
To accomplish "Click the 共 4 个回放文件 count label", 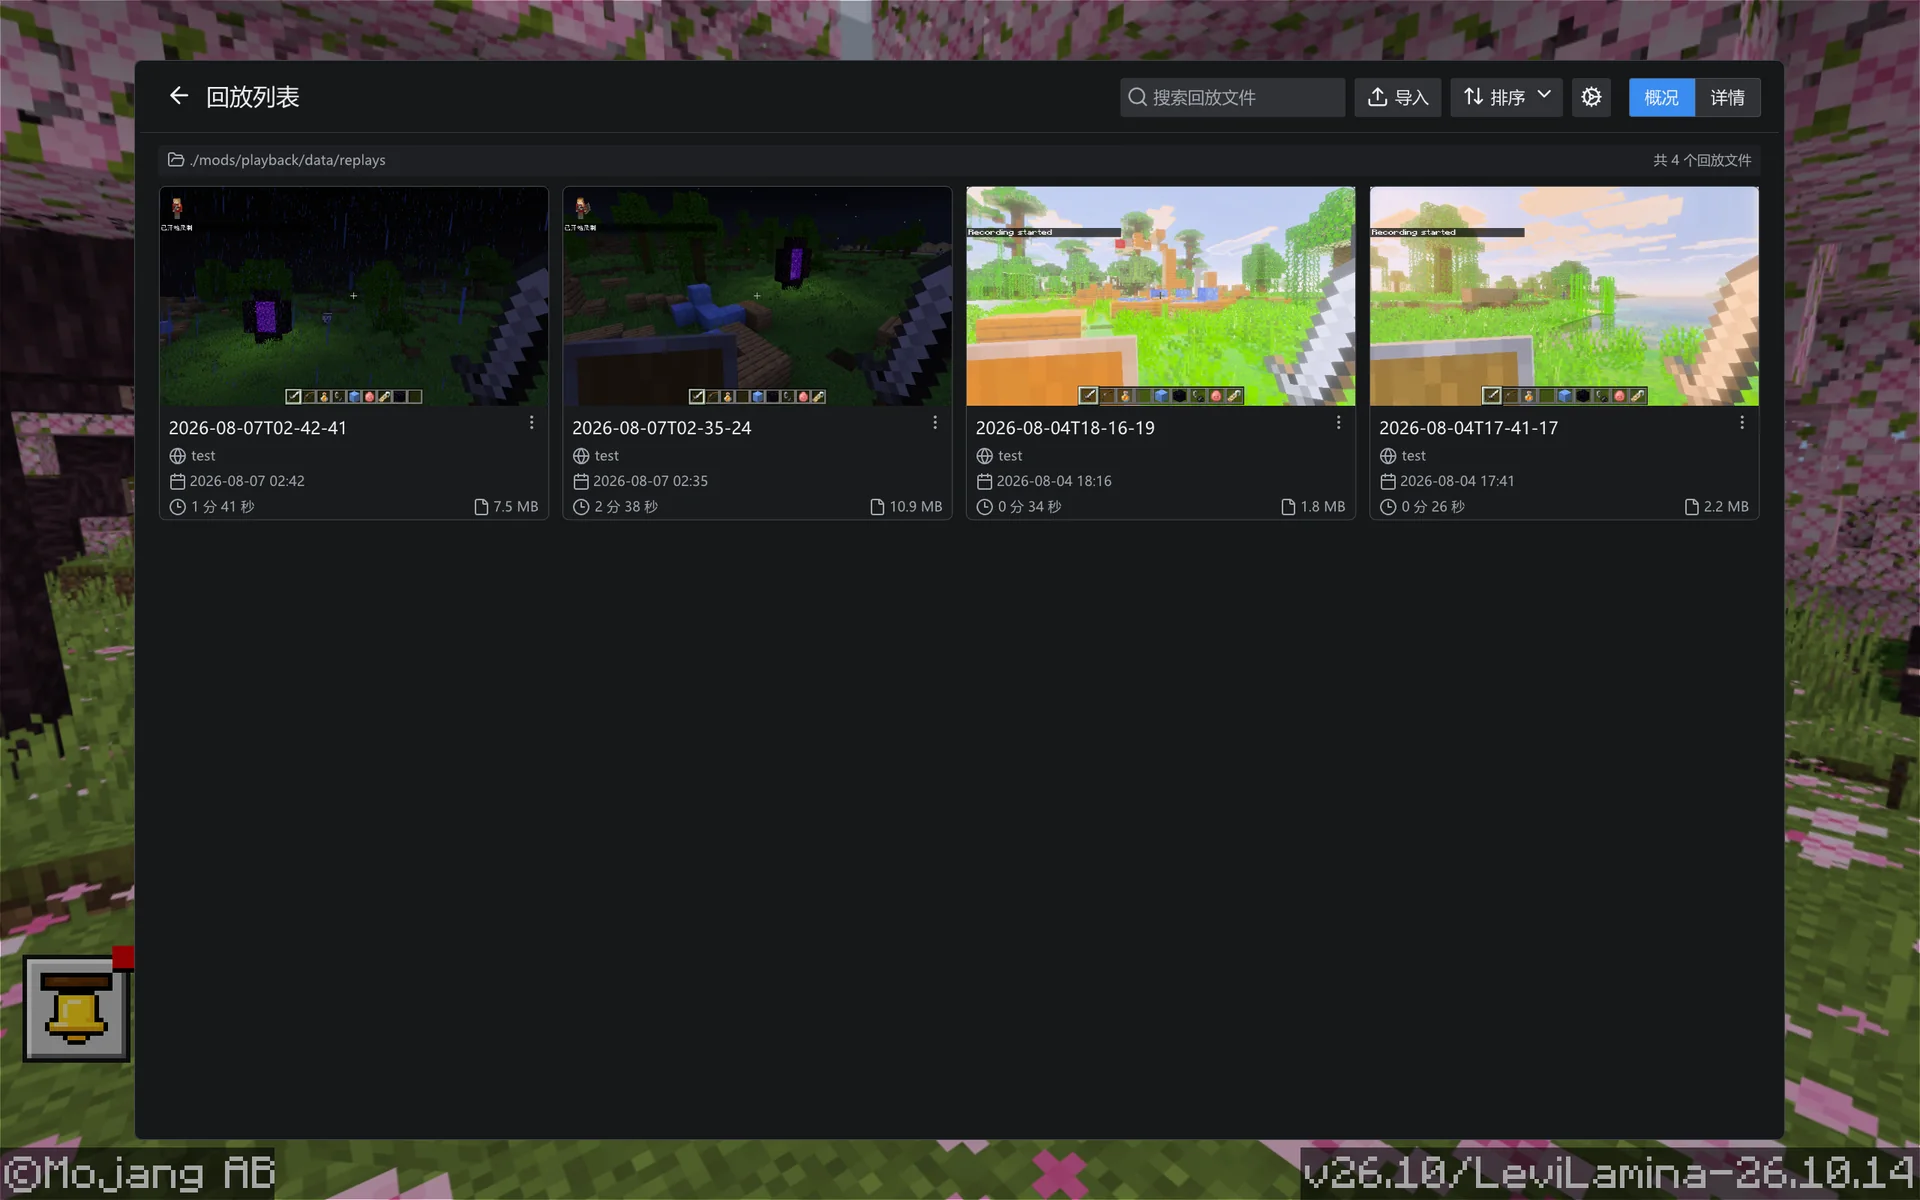I will click(1702, 160).
